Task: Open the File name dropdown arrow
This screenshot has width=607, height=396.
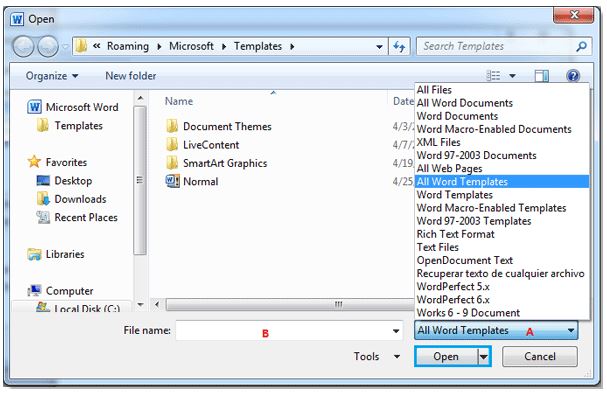Action: (396, 331)
